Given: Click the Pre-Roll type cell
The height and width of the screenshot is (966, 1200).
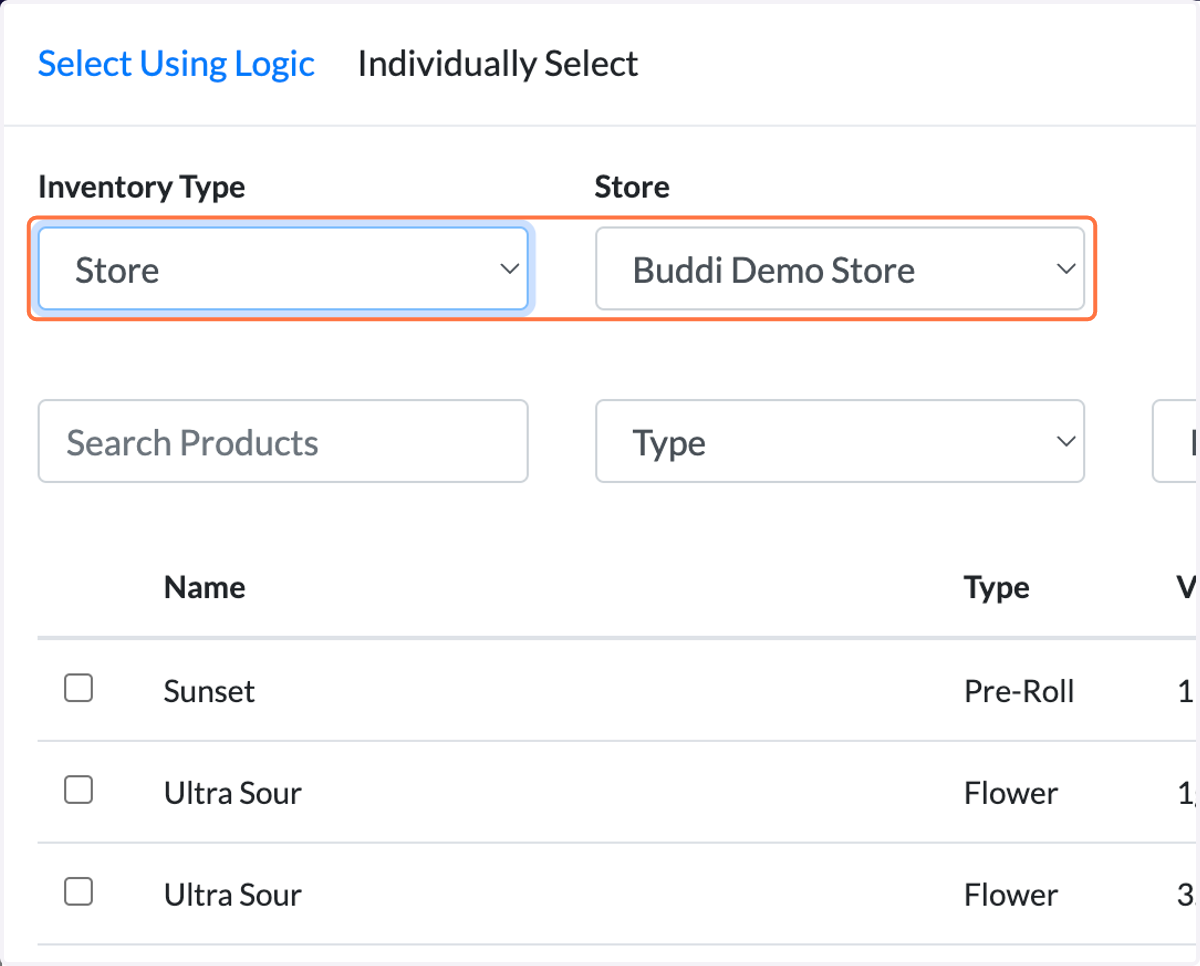Looking at the screenshot, I should (1019, 691).
